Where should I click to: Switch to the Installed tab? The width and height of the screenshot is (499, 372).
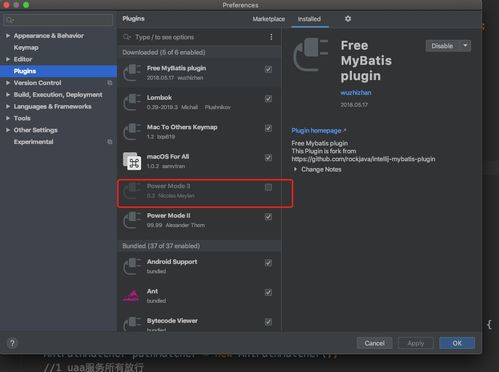point(309,19)
